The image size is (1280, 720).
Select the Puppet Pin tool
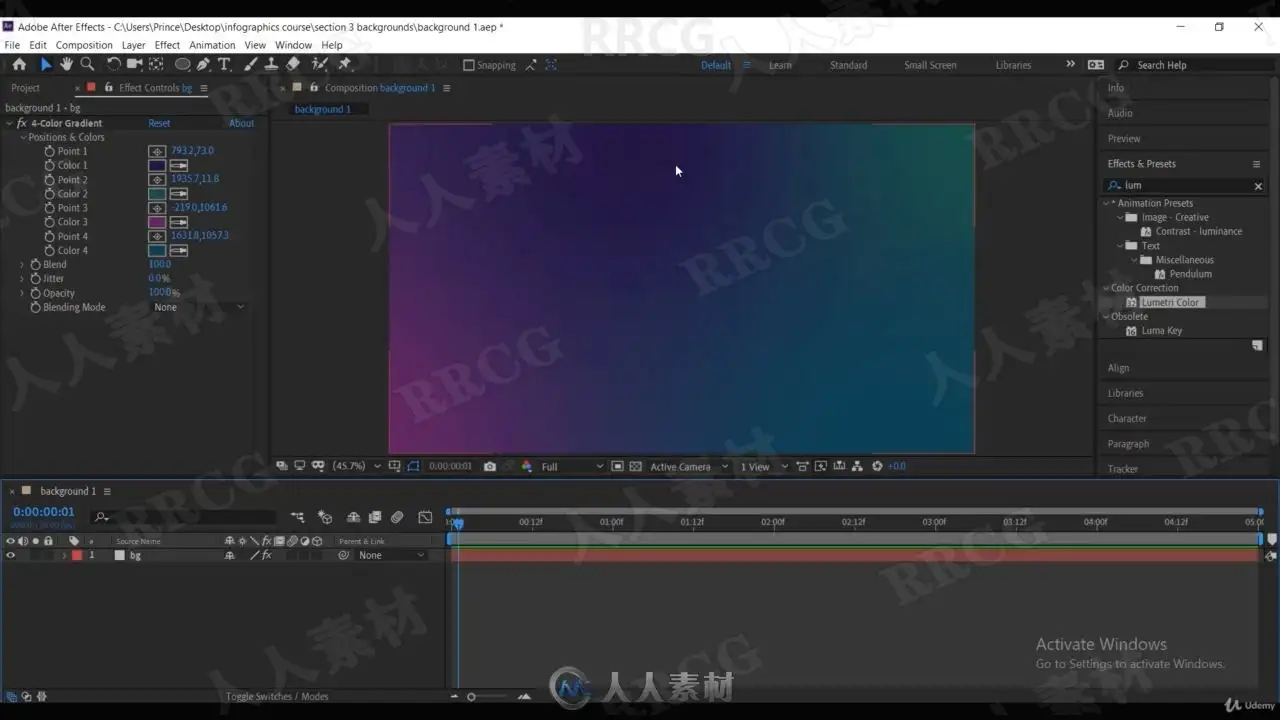tap(345, 64)
